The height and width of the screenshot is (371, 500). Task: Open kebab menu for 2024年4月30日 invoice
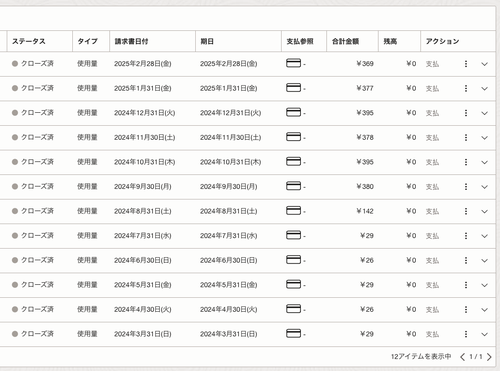[x=466, y=309]
